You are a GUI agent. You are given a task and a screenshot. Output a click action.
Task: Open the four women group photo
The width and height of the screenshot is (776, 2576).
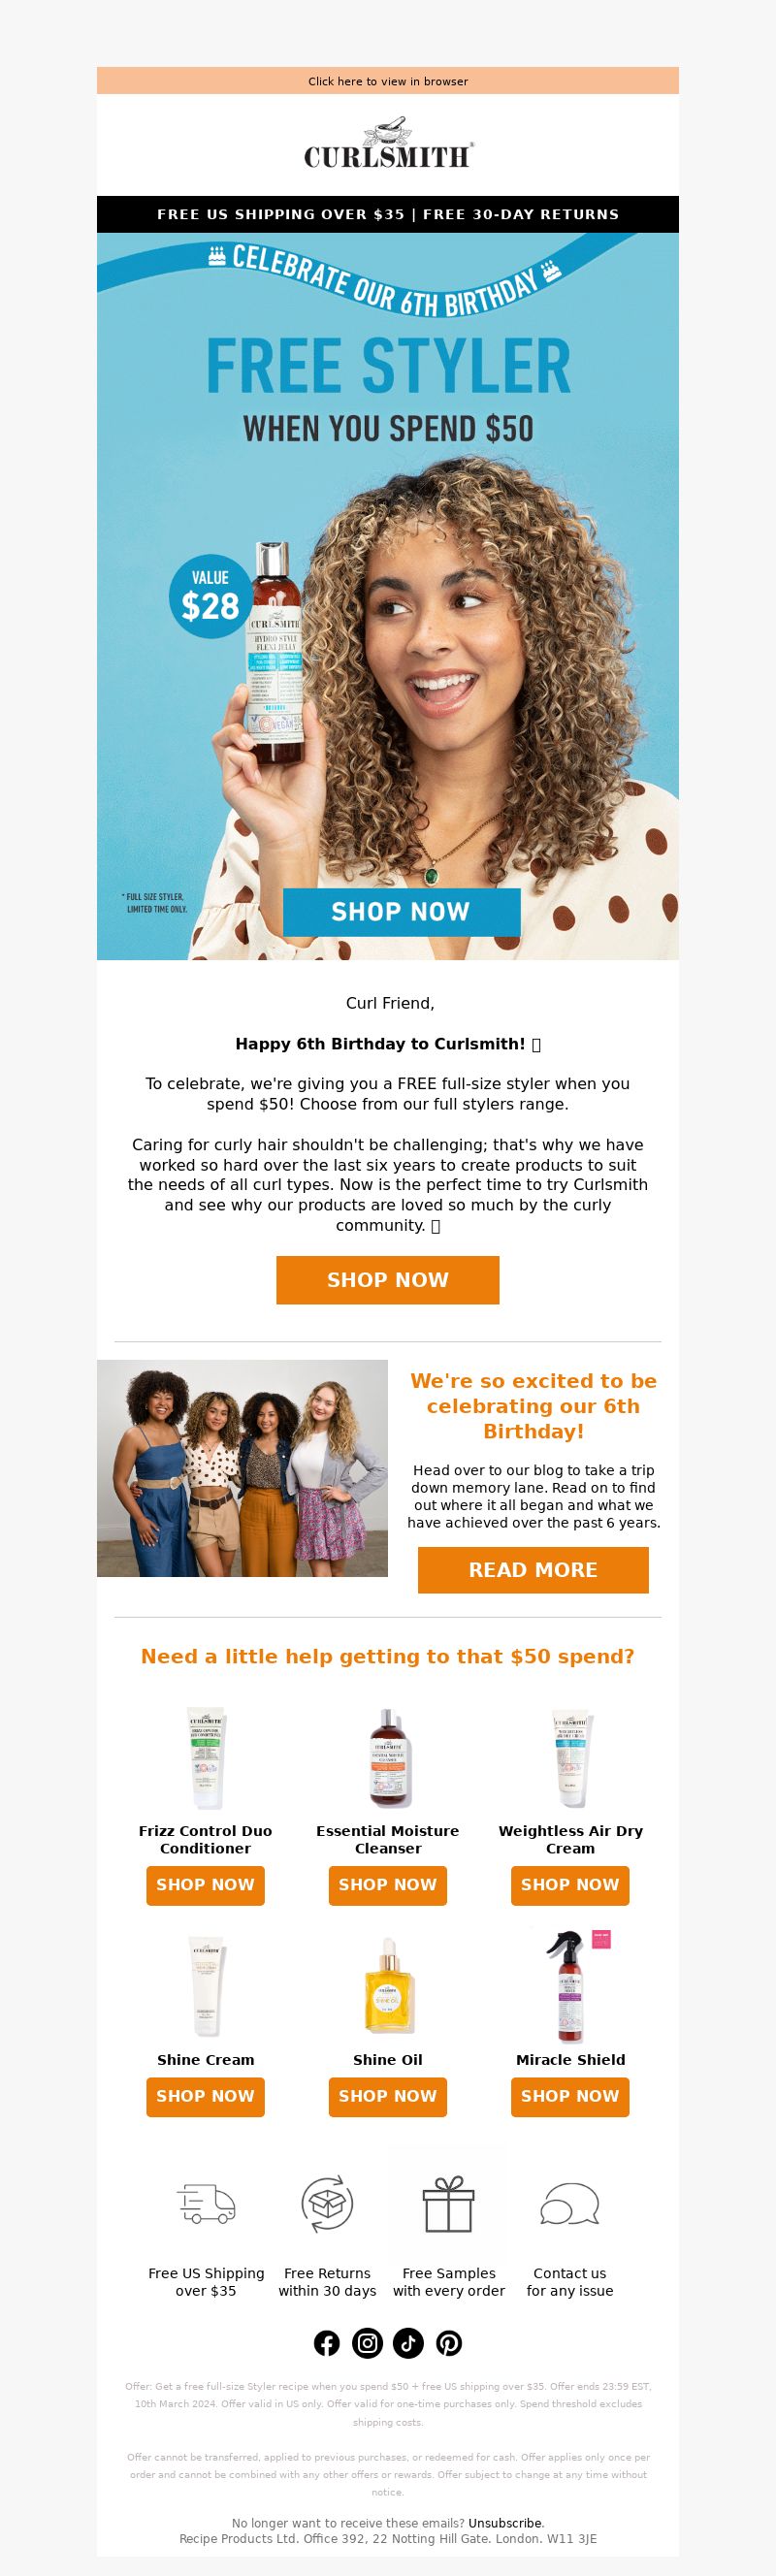pyautogui.click(x=242, y=1468)
